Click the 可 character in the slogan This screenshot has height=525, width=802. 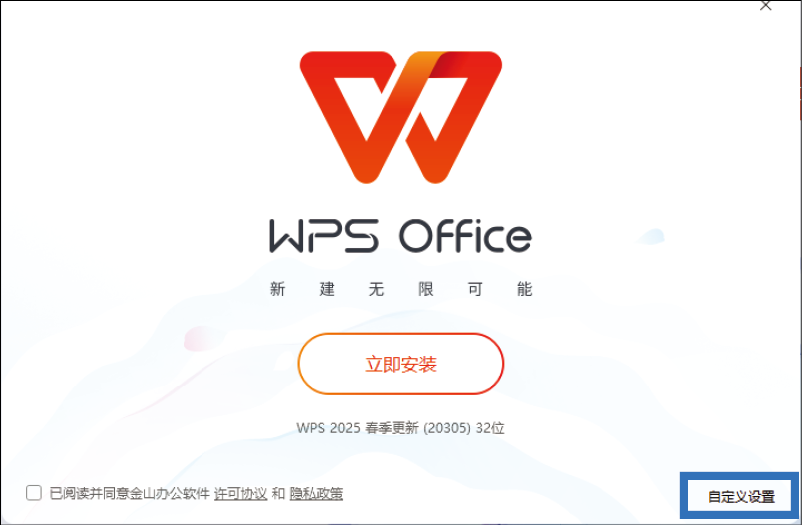(475, 289)
